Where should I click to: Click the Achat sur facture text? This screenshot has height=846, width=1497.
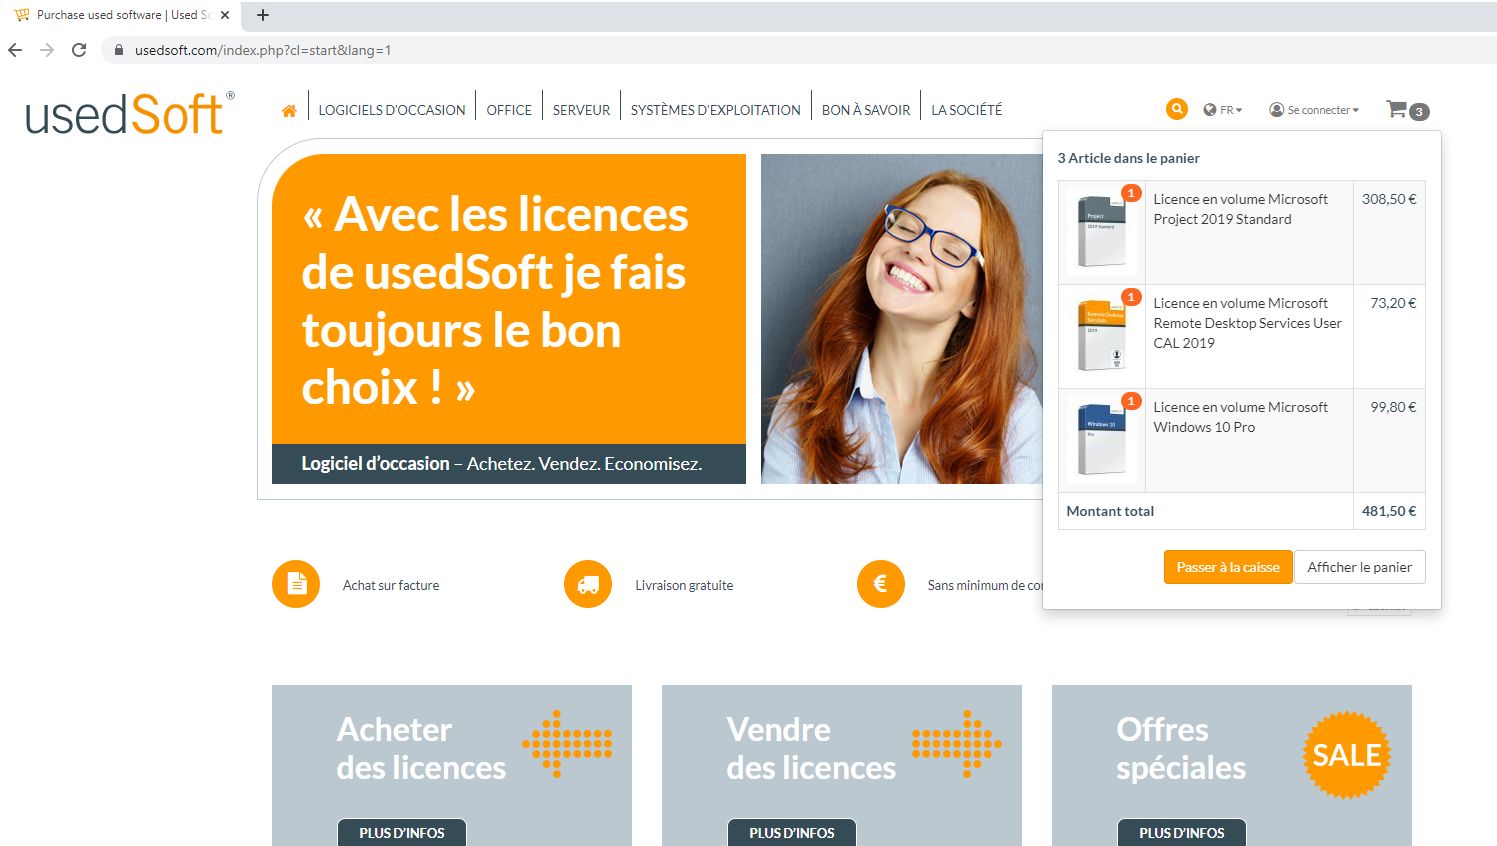(x=391, y=585)
